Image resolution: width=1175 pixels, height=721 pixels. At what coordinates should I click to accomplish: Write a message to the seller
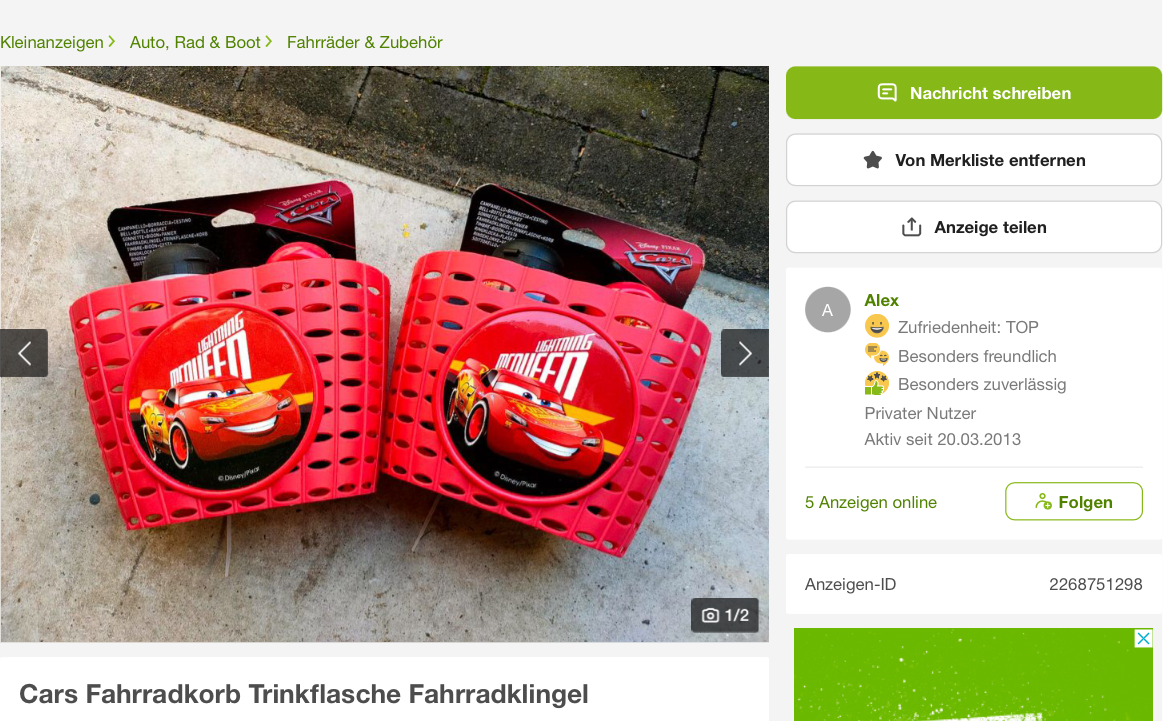(x=973, y=93)
